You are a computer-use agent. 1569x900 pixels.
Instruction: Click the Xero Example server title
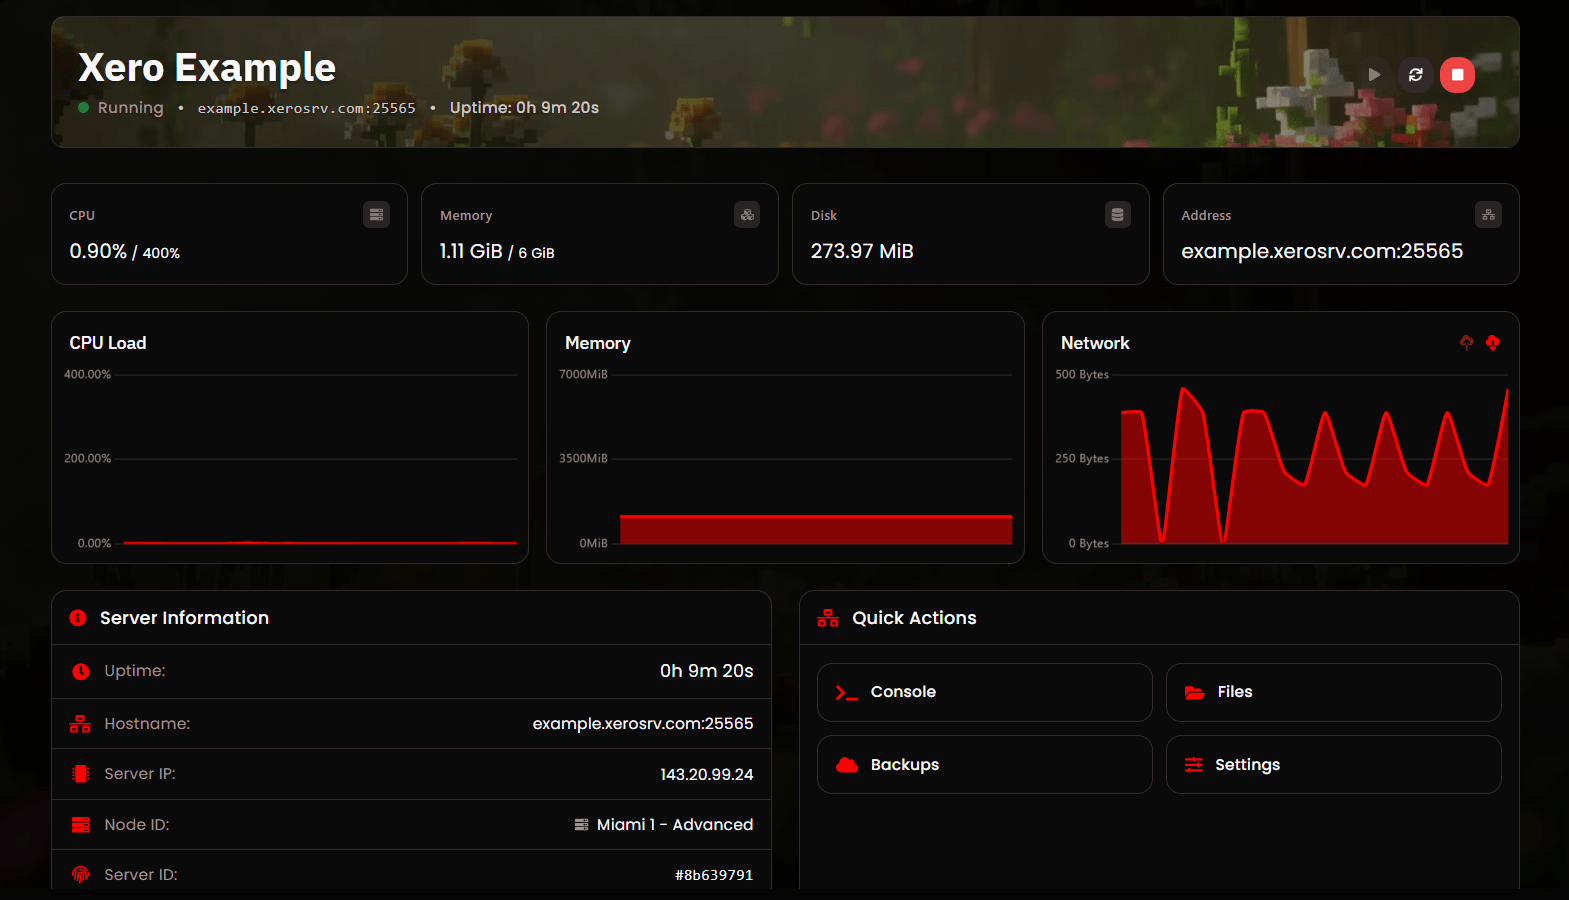point(207,67)
